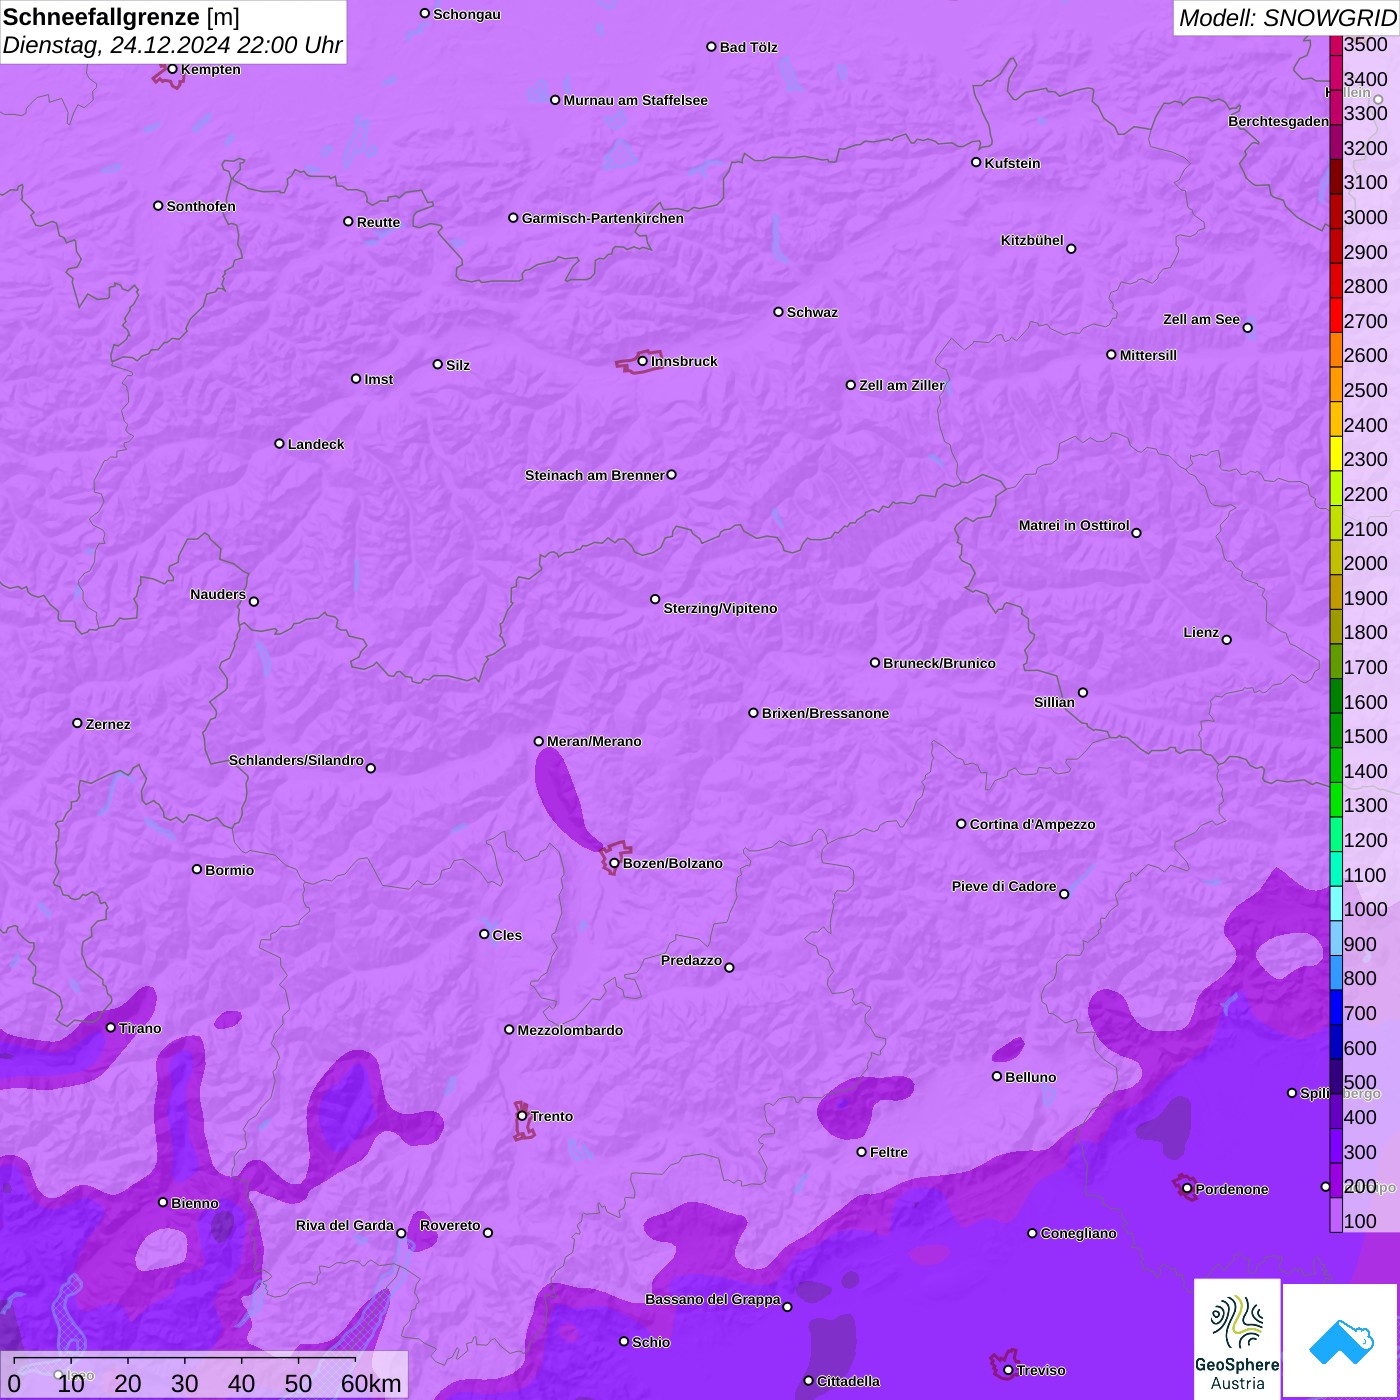This screenshot has width=1400, height=1400.
Task: Click the Treviso city marker
Action: pyautogui.click(x=1008, y=1370)
